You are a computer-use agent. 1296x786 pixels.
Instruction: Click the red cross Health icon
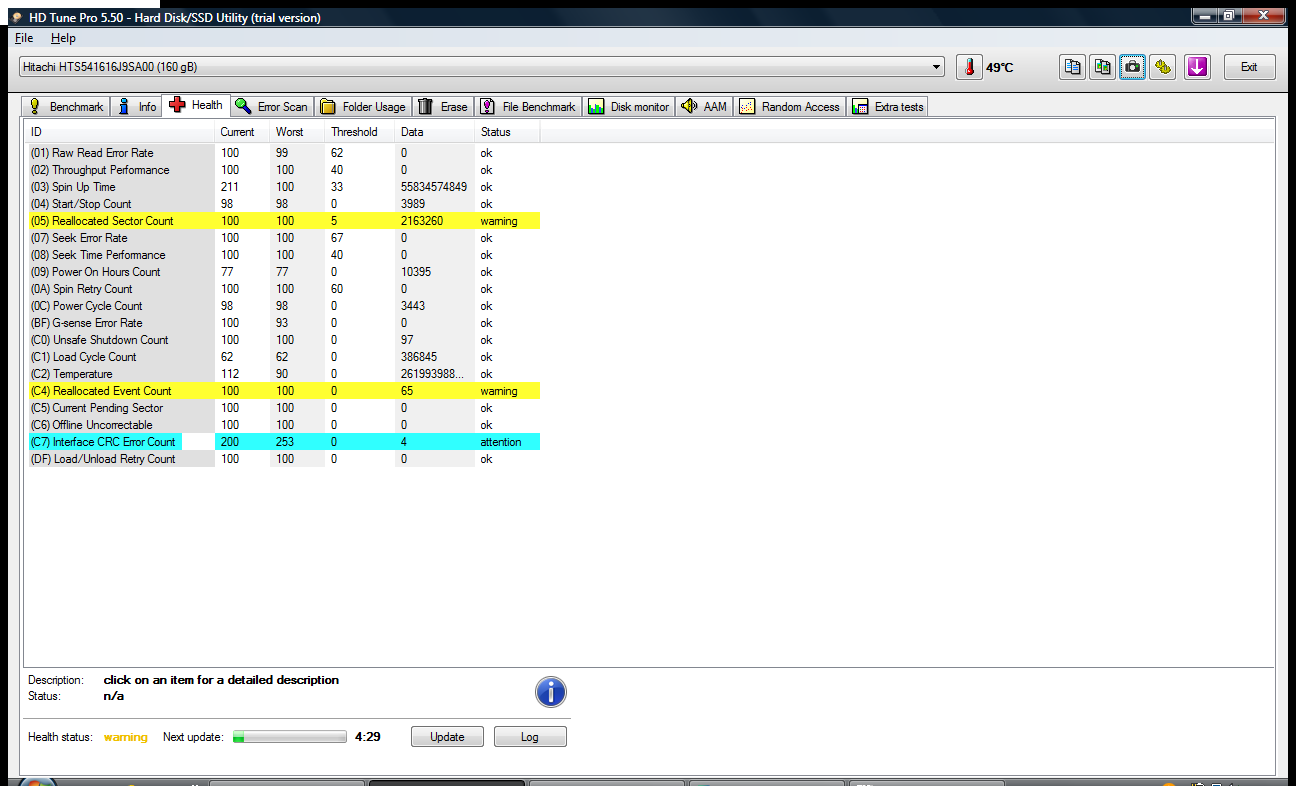point(178,105)
